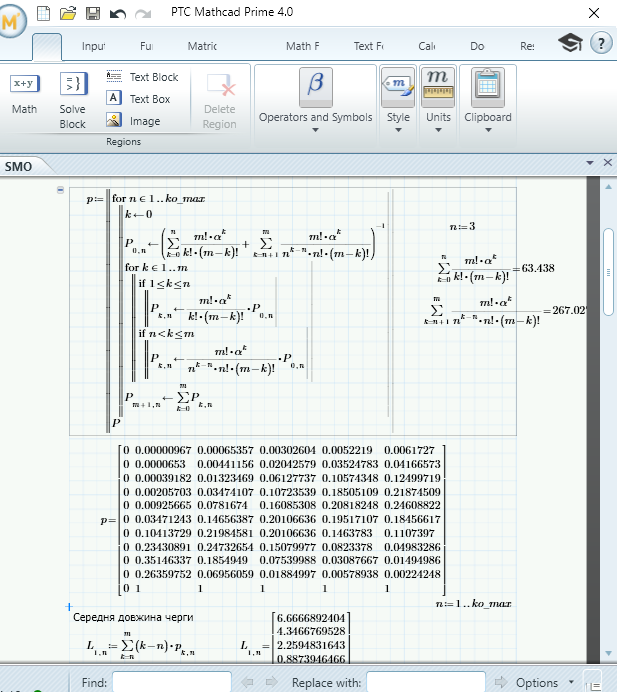This screenshot has width=618, height=692.
Task: Expand the Operators and Symbols dropdown
Action: pos(315,117)
